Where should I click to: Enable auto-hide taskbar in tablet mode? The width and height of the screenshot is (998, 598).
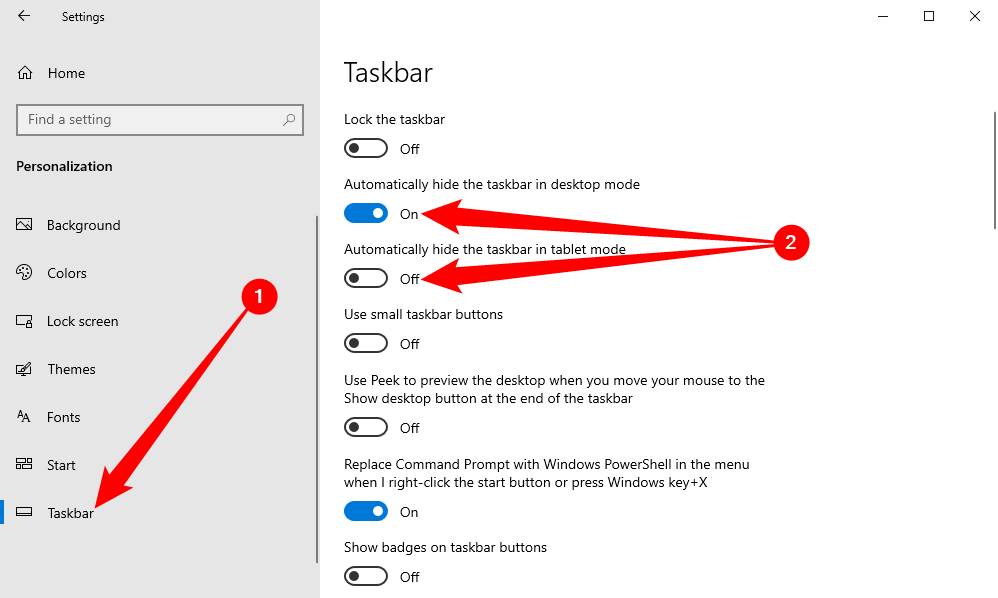366,278
